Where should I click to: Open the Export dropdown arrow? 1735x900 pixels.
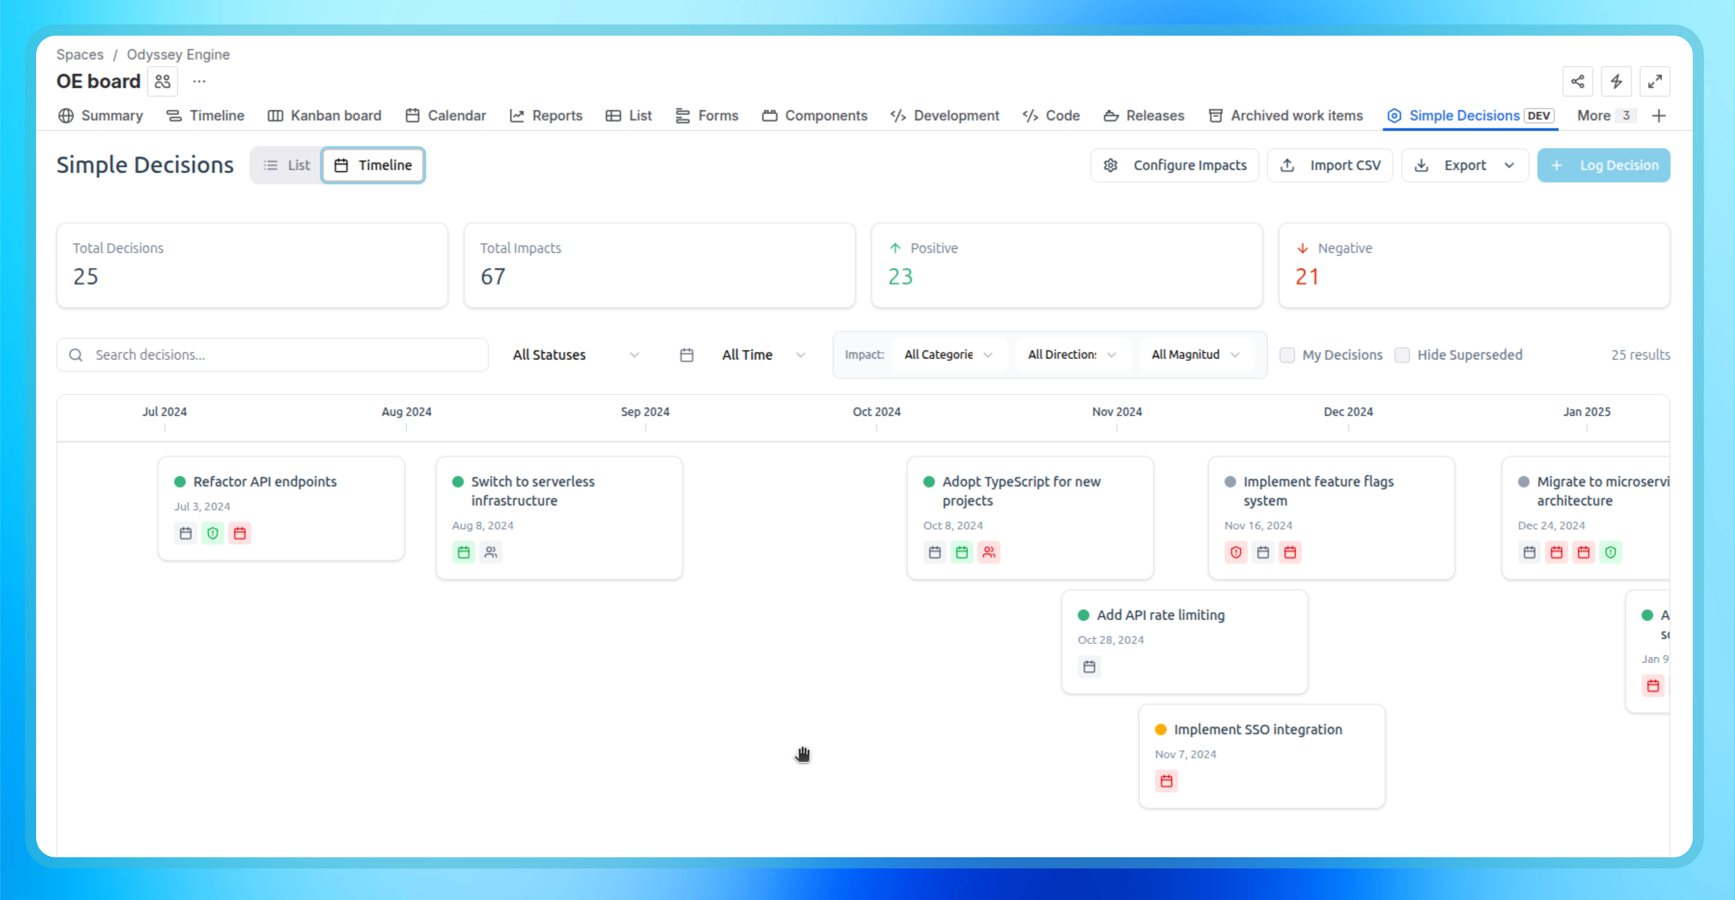click(1510, 165)
